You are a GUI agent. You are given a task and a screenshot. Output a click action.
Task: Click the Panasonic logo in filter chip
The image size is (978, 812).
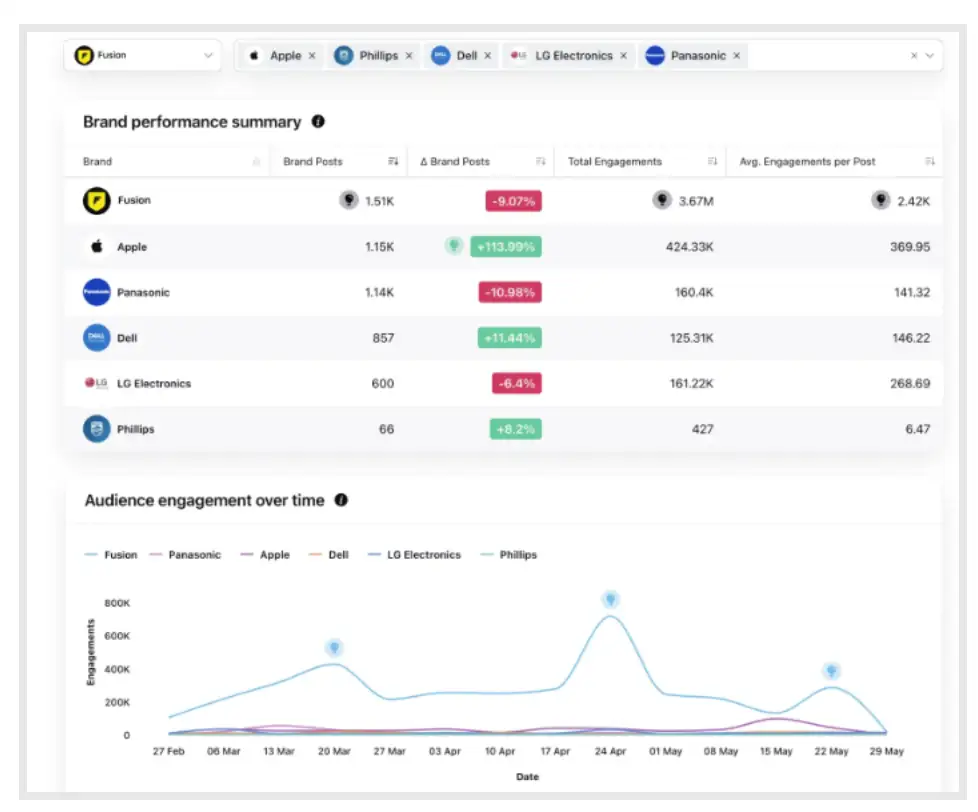pyautogui.click(x=655, y=56)
